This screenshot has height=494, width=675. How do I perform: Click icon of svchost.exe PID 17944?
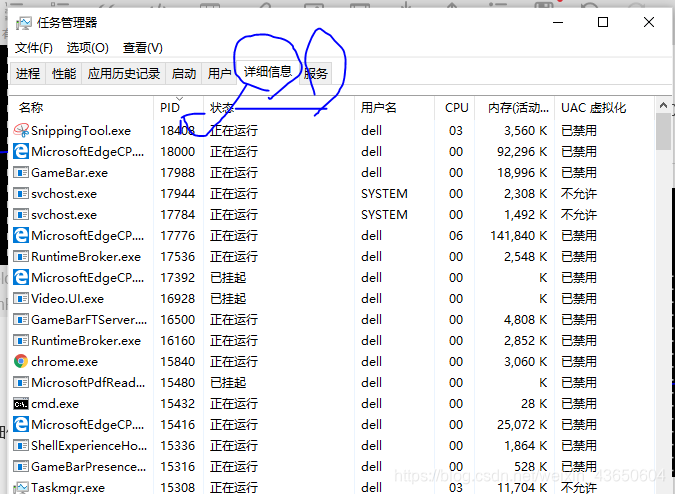pos(21,194)
